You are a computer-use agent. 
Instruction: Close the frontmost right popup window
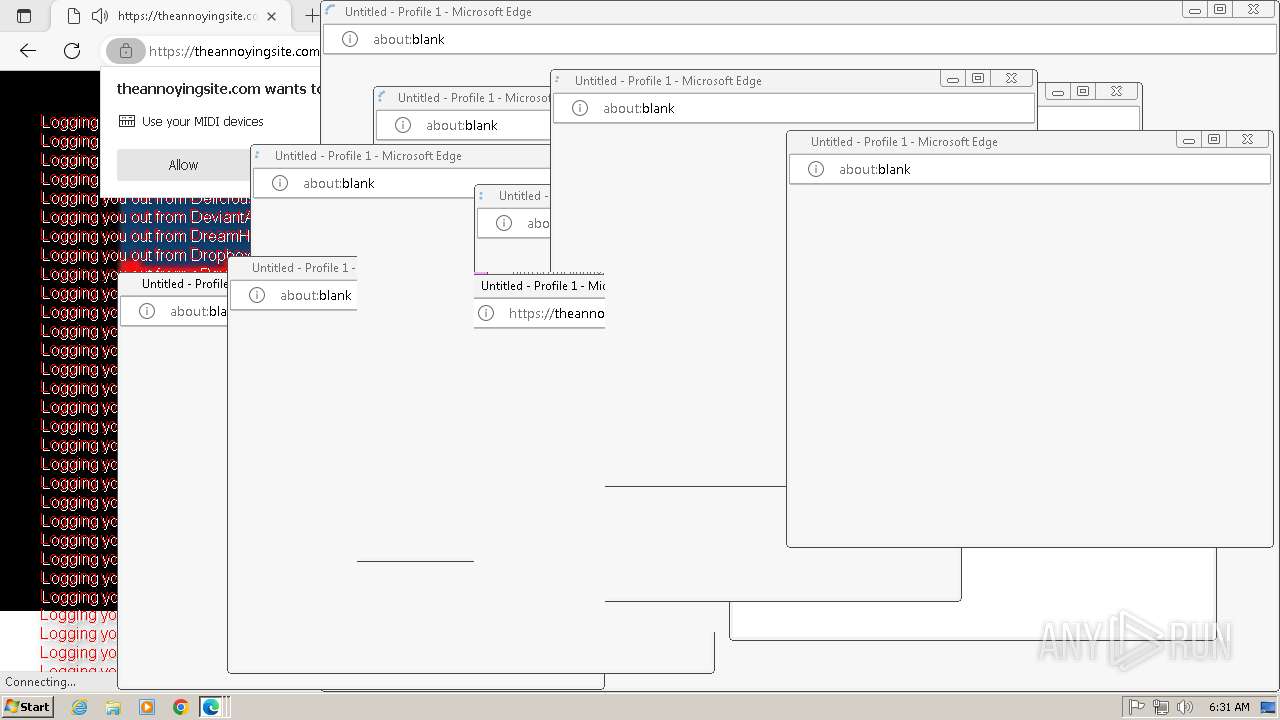pos(1247,139)
